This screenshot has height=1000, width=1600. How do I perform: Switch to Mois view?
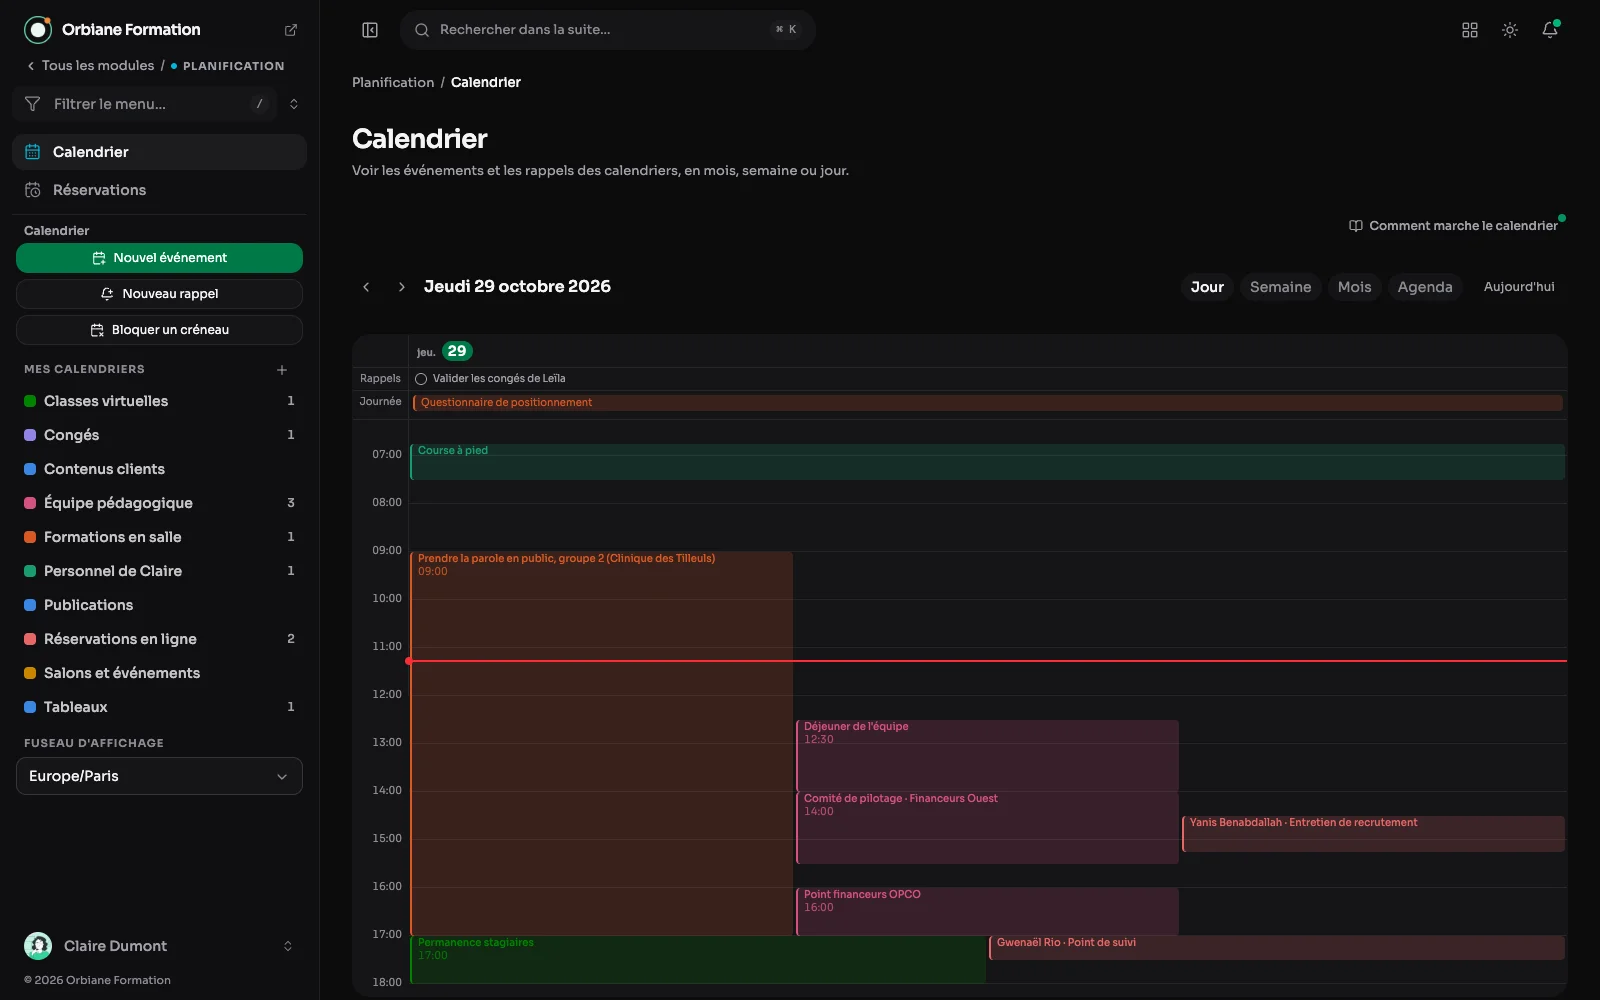click(x=1354, y=287)
